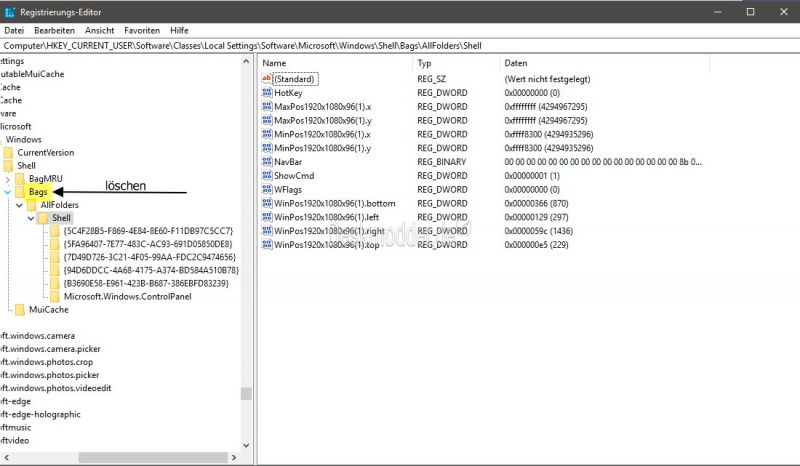Click the ShowCmd value icon
This screenshot has height=466, width=800.
click(x=266, y=175)
